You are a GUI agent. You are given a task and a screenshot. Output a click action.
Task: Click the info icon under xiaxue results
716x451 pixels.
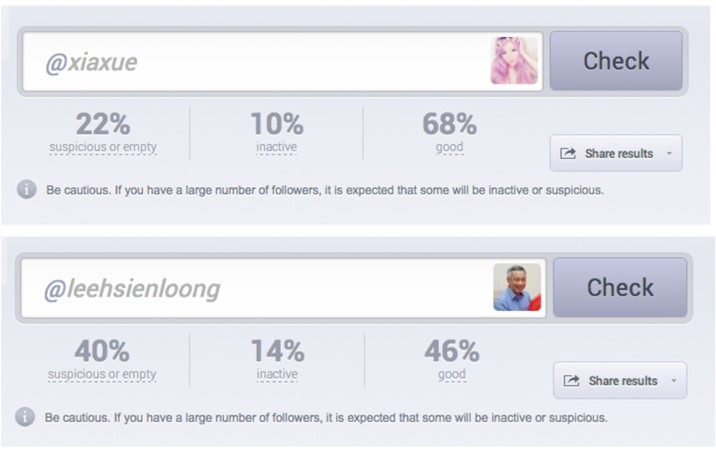pyautogui.click(x=26, y=189)
